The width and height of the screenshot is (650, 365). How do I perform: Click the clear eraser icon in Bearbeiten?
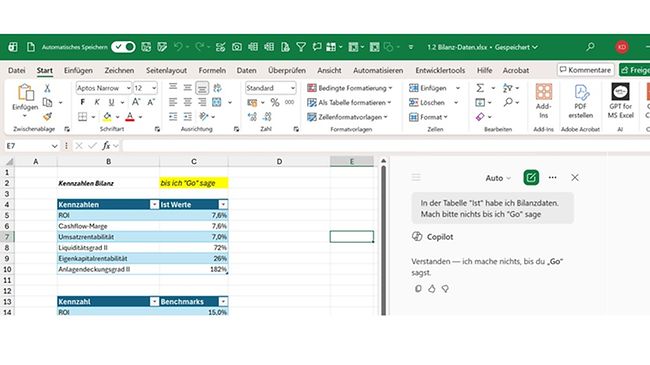(x=480, y=117)
